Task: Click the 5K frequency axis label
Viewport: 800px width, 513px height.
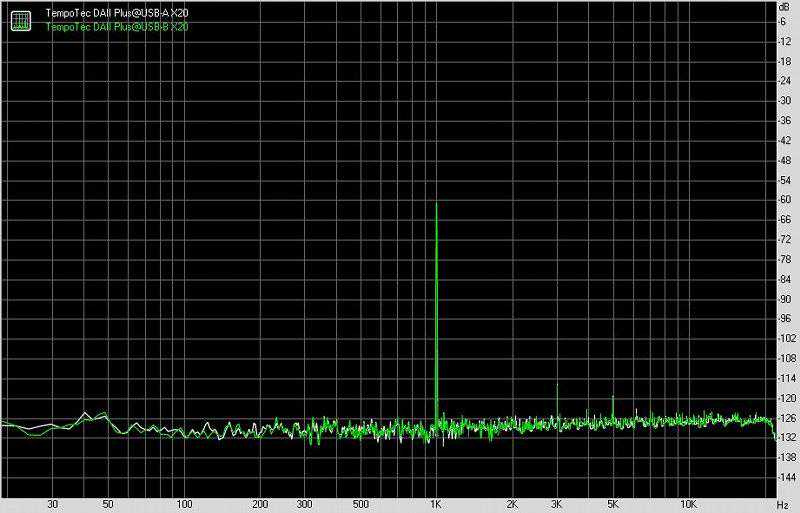Action: pos(613,505)
